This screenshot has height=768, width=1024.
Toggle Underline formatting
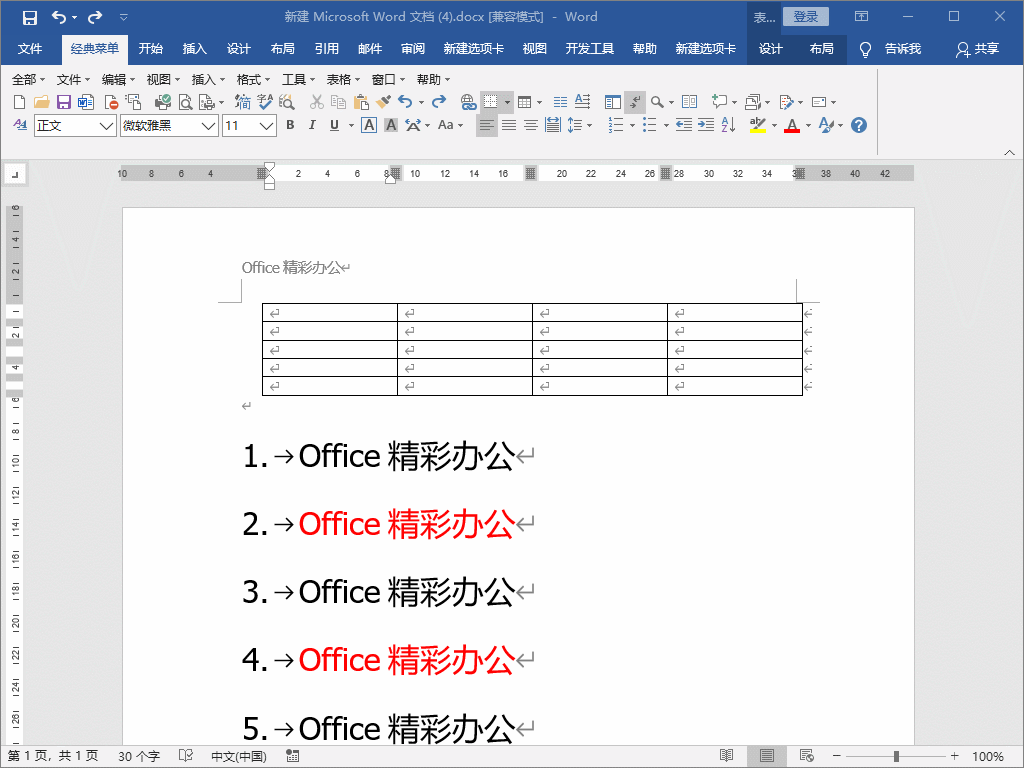tap(334, 125)
